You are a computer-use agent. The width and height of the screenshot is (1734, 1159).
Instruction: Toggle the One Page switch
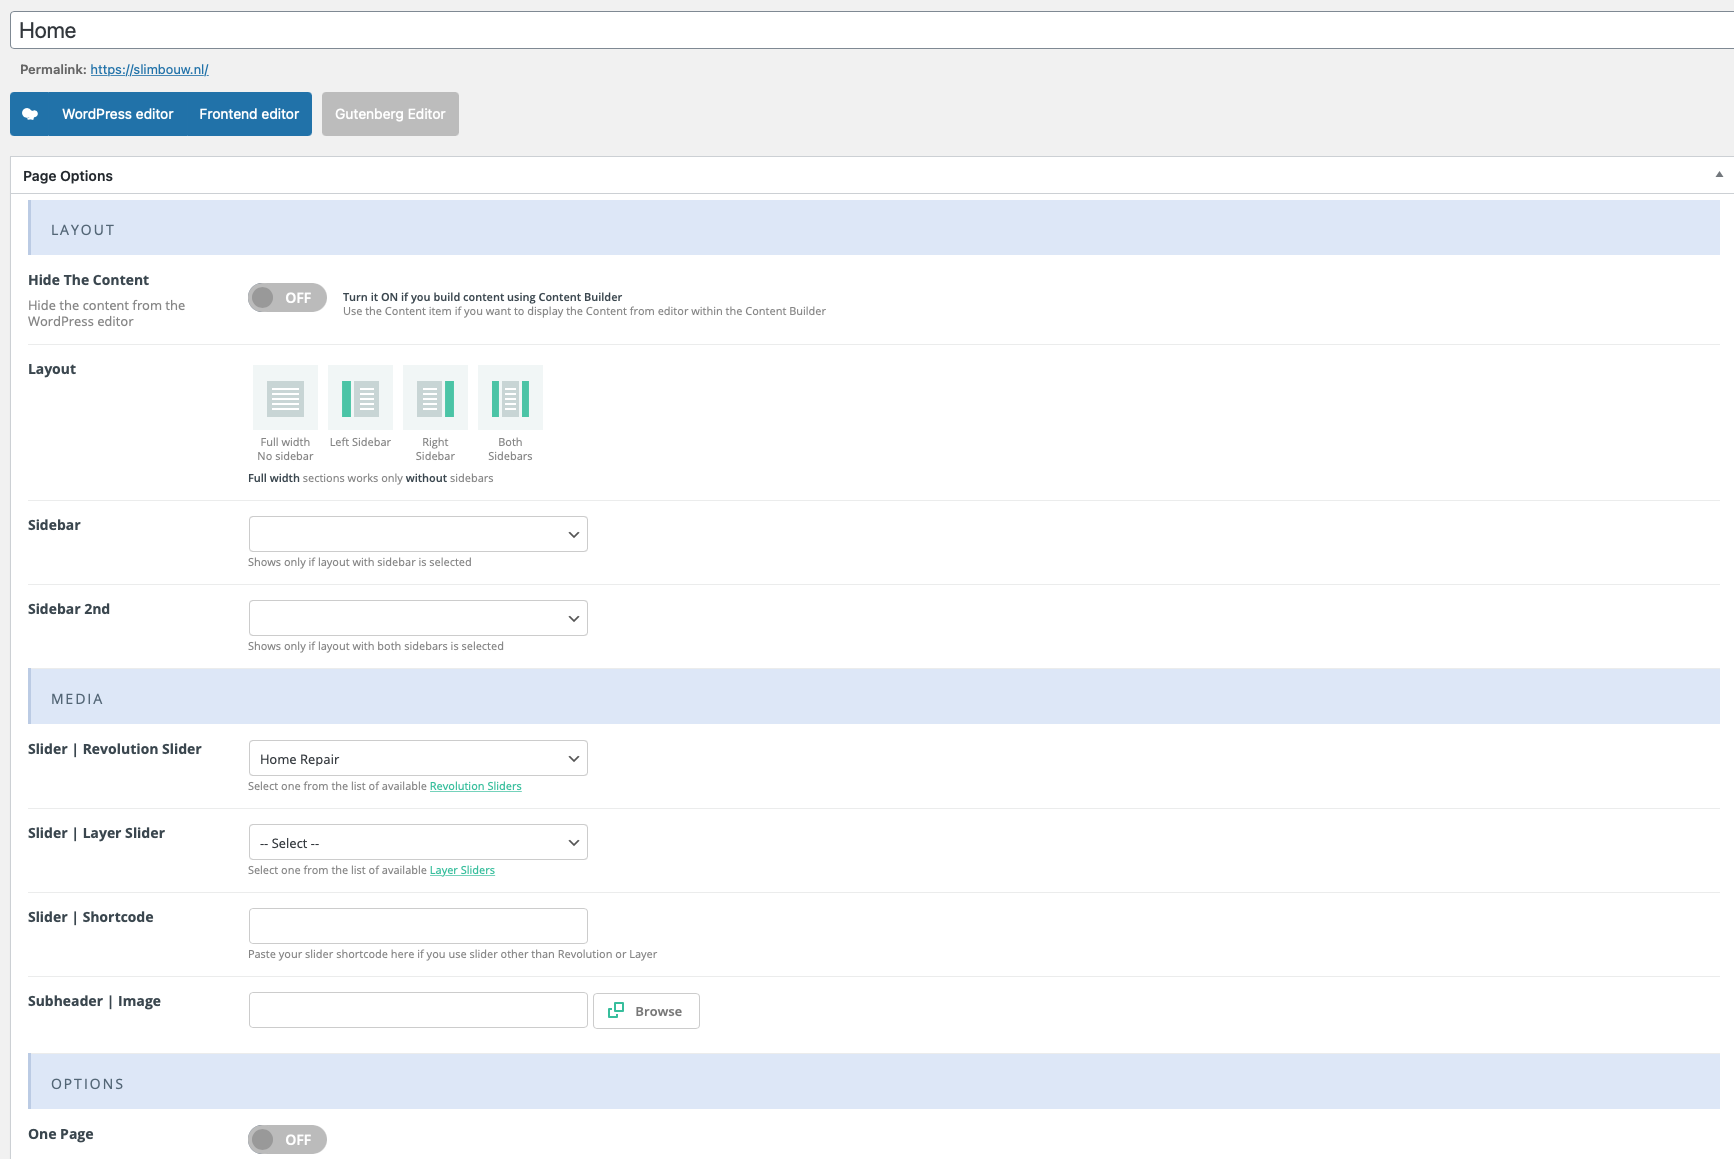coord(287,1139)
